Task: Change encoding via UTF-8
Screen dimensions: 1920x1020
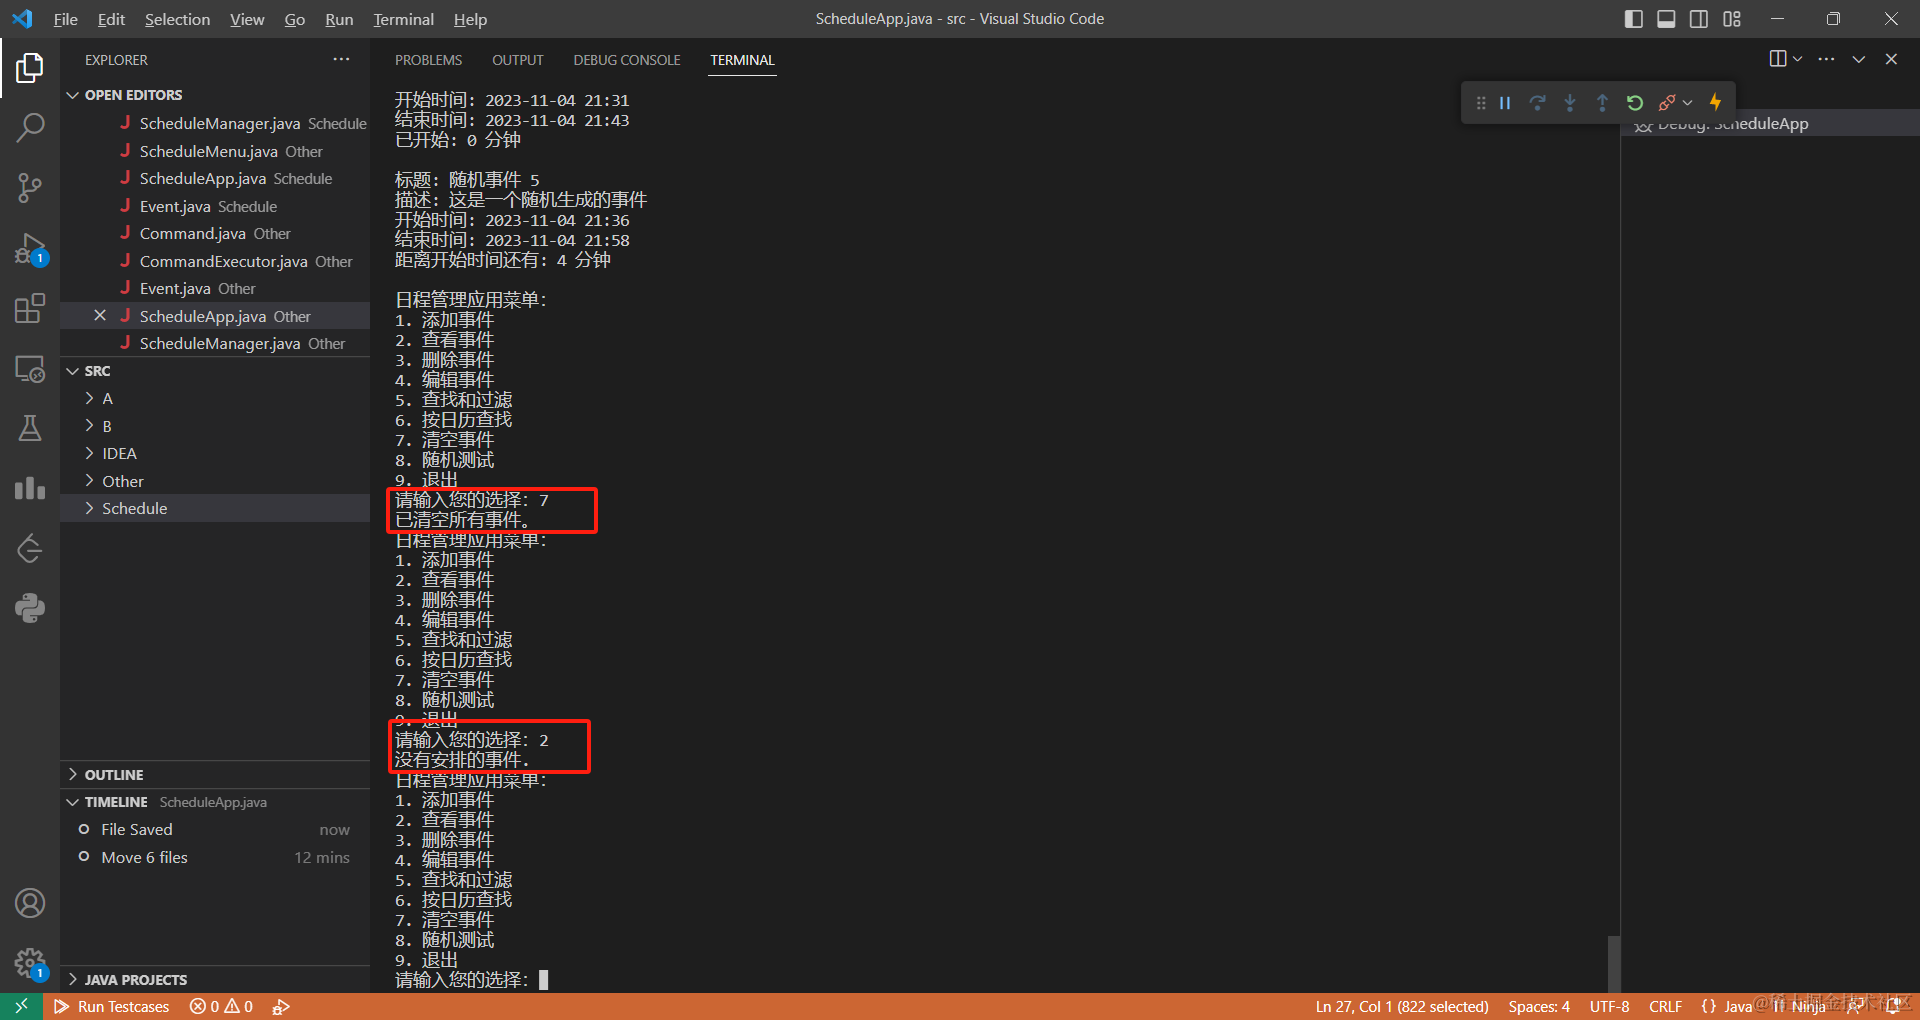Action: [1610, 1007]
